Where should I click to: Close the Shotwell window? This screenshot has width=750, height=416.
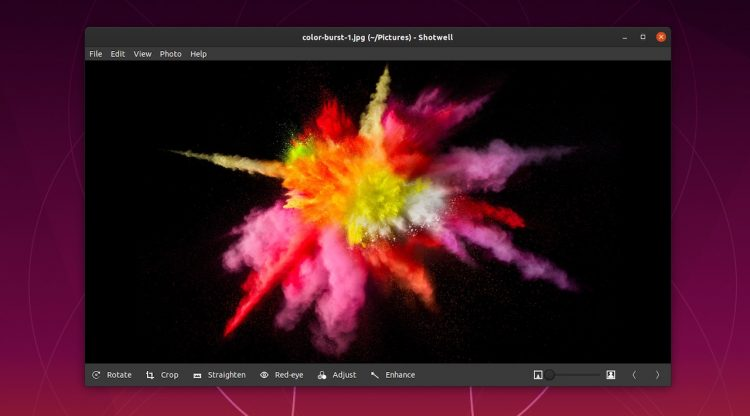tap(661, 37)
